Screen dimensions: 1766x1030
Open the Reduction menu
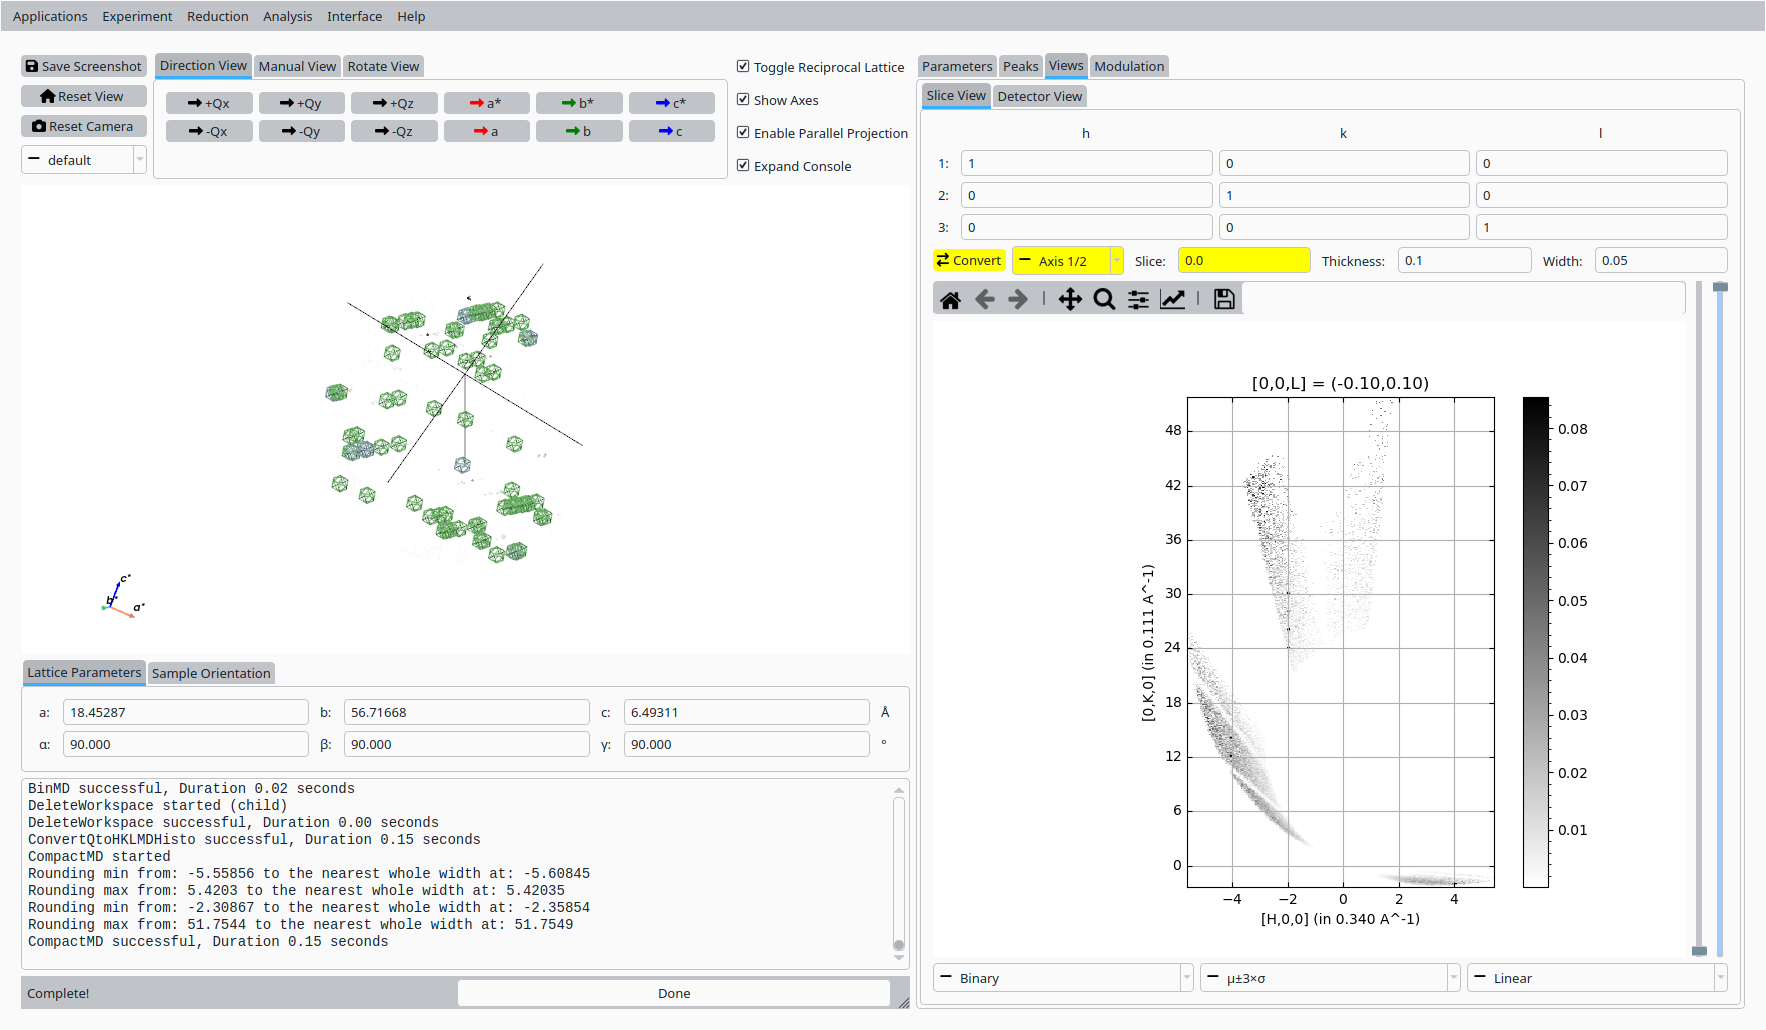coord(217,16)
